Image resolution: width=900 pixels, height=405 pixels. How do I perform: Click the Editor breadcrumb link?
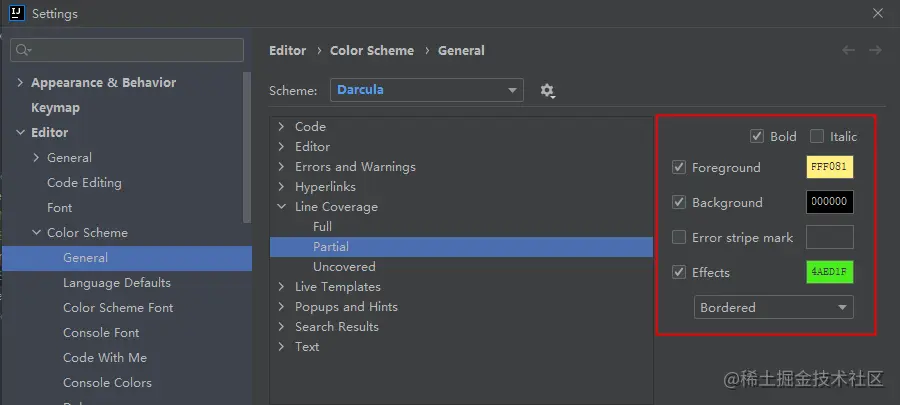click(x=288, y=50)
